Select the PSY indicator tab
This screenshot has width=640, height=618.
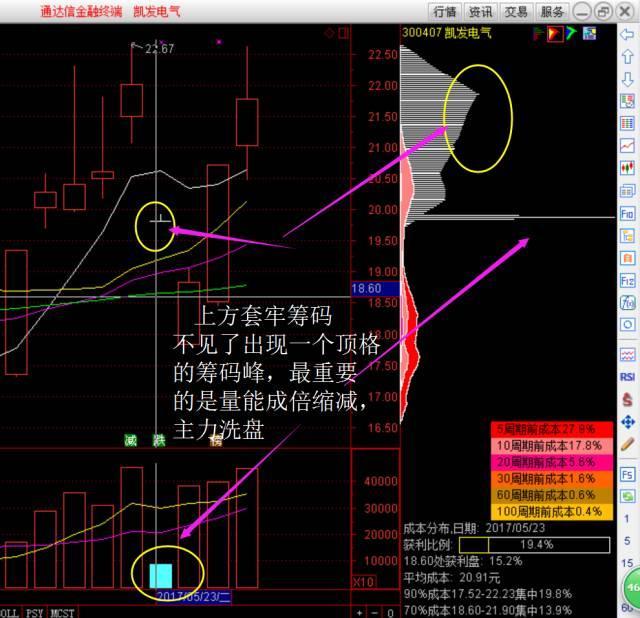(x=35, y=611)
